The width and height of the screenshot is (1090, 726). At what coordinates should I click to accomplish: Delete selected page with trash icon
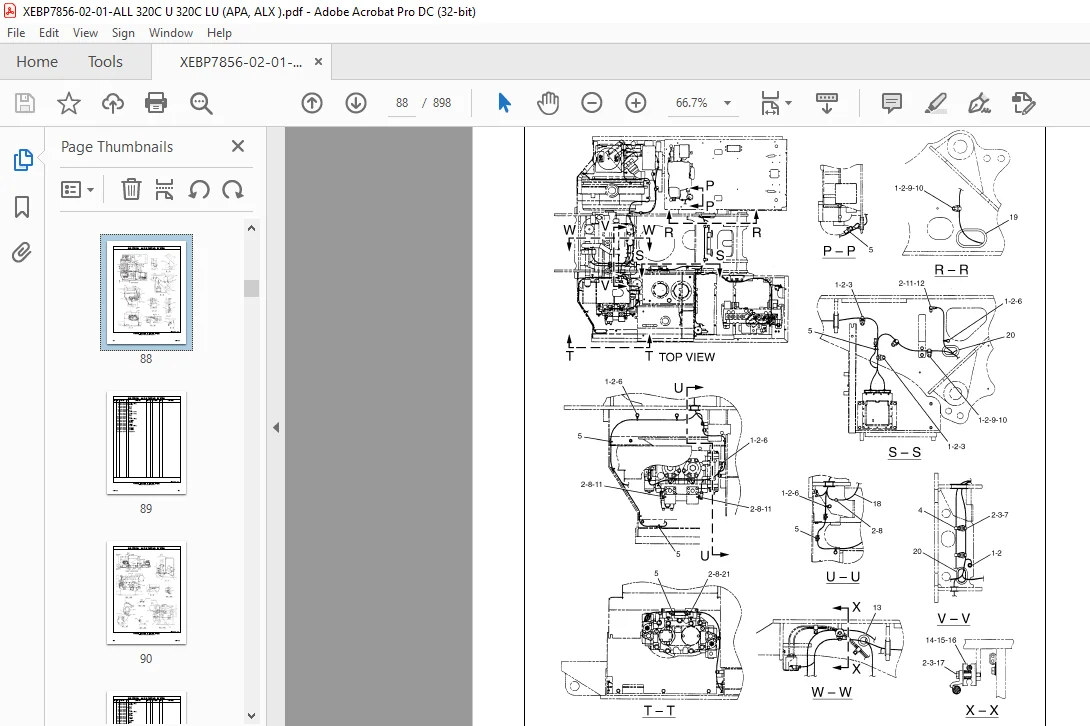(x=131, y=189)
